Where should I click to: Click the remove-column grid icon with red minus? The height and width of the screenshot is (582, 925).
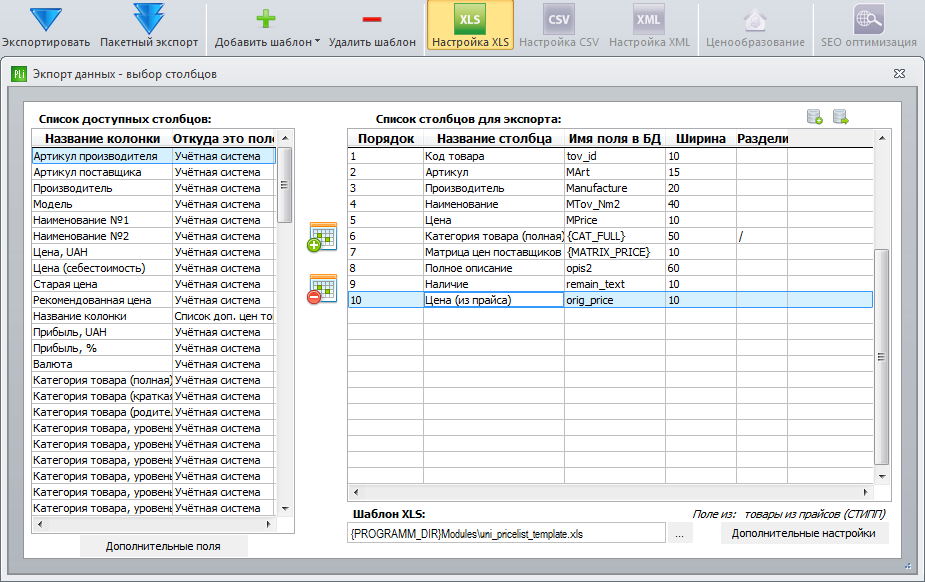[x=322, y=289]
